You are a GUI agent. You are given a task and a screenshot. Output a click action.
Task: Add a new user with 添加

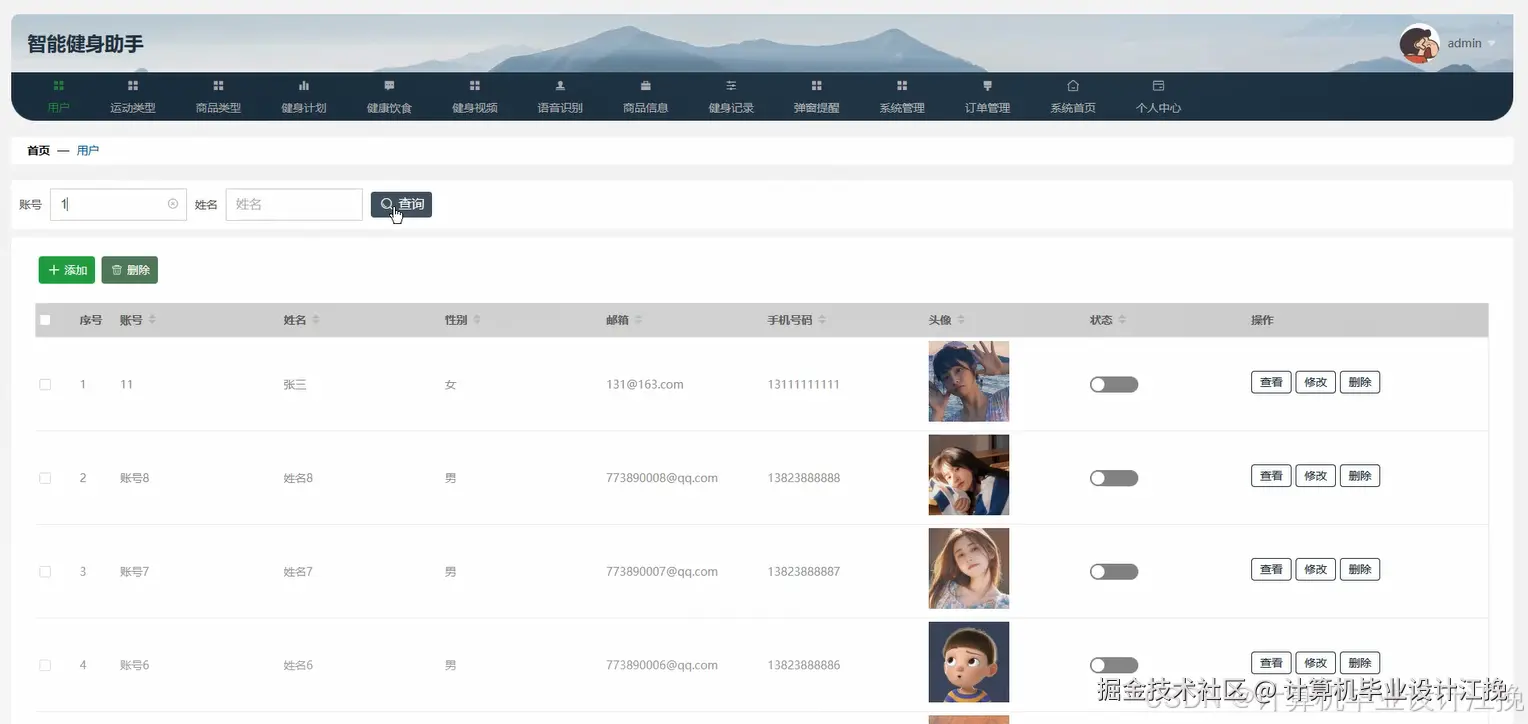click(x=67, y=270)
